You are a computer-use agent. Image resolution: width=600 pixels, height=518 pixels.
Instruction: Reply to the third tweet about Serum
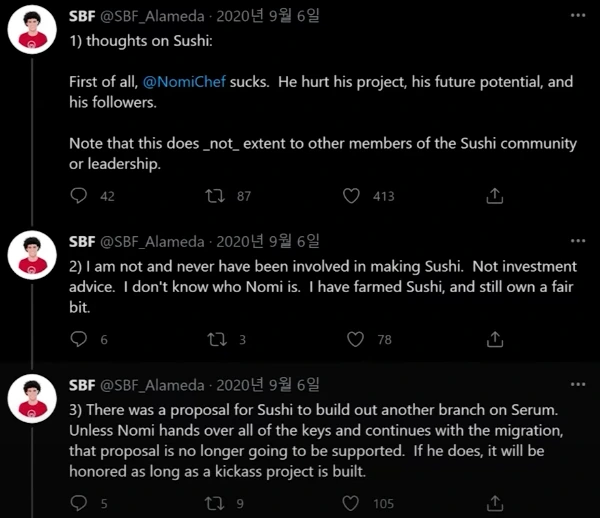[x=81, y=503]
